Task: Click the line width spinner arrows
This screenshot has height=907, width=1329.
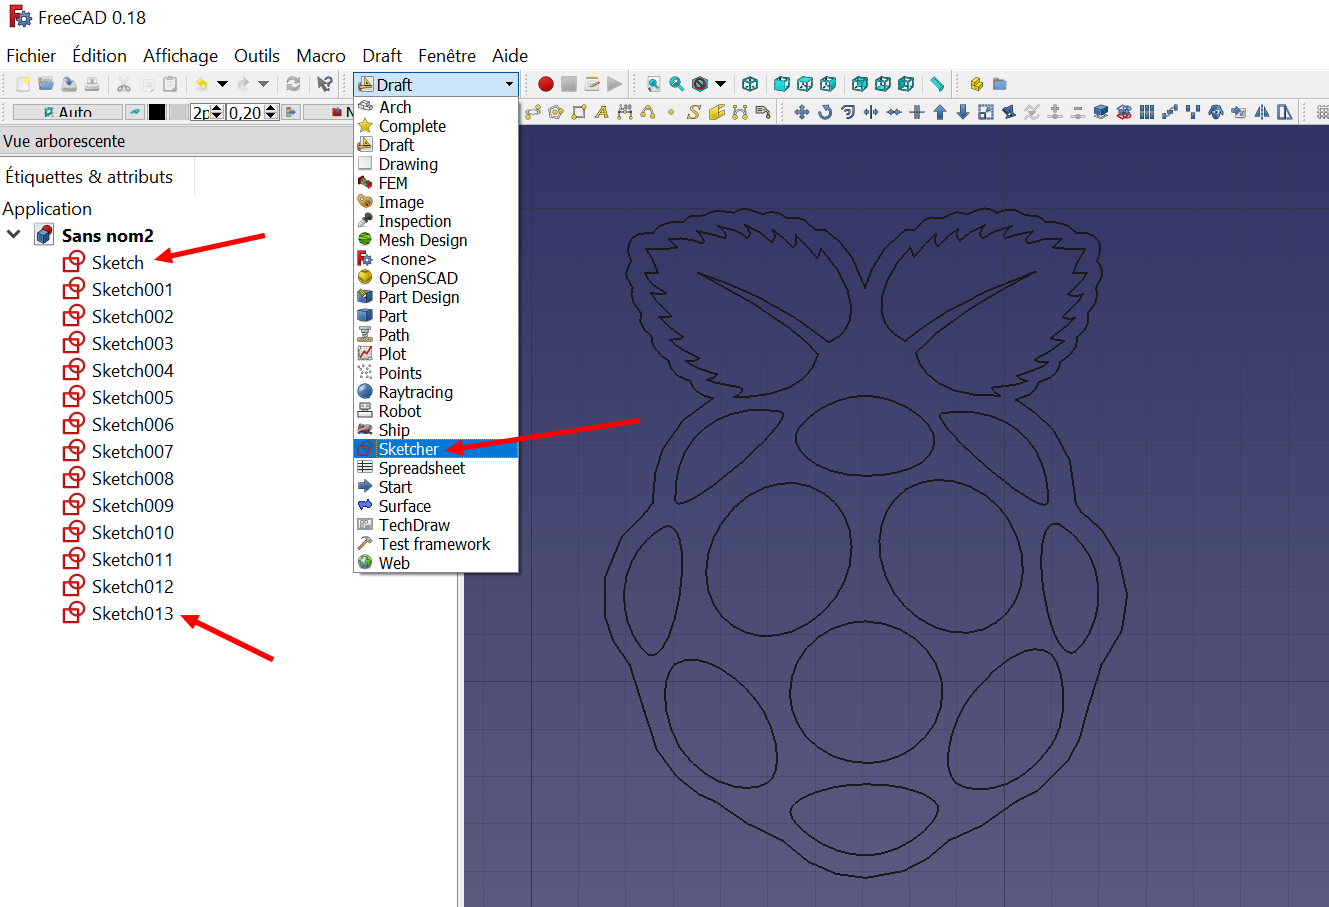Action: [x=217, y=112]
